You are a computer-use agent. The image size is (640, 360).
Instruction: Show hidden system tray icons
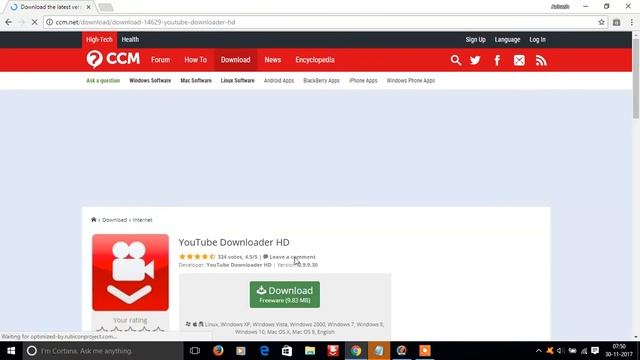(x=538, y=351)
